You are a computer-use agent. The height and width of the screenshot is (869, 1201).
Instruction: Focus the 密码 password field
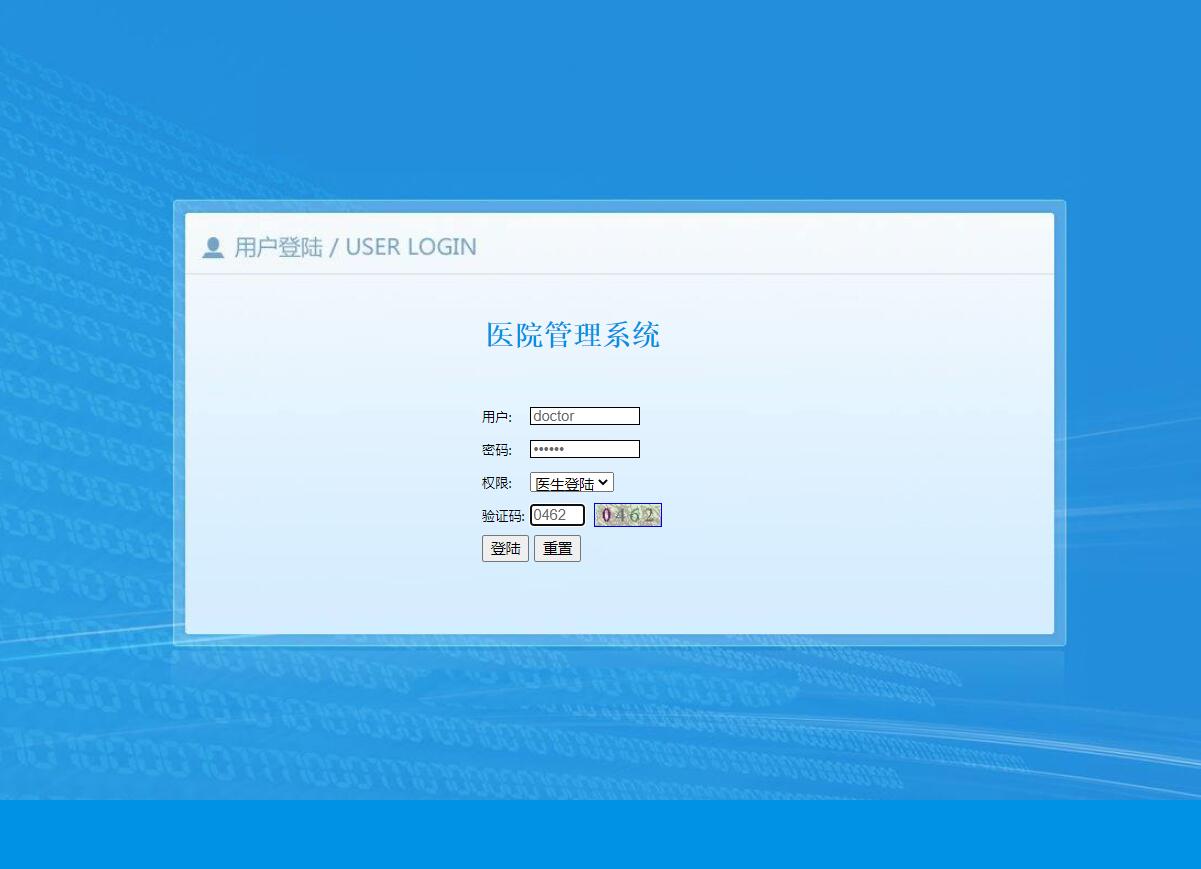584,448
